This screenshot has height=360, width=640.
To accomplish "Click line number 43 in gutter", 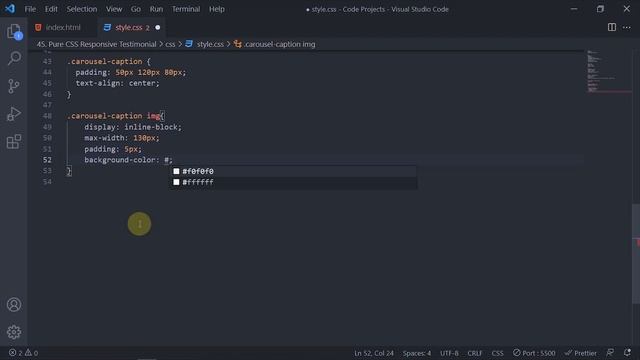I will click(47, 61).
